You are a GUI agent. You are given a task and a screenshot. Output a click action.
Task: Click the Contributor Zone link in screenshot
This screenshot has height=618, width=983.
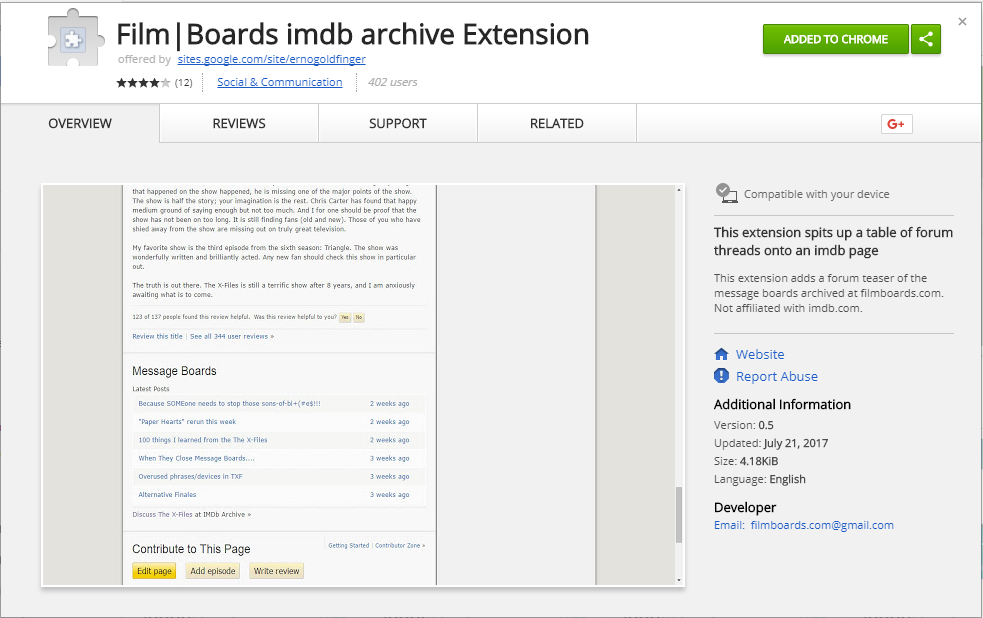pos(400,545)
